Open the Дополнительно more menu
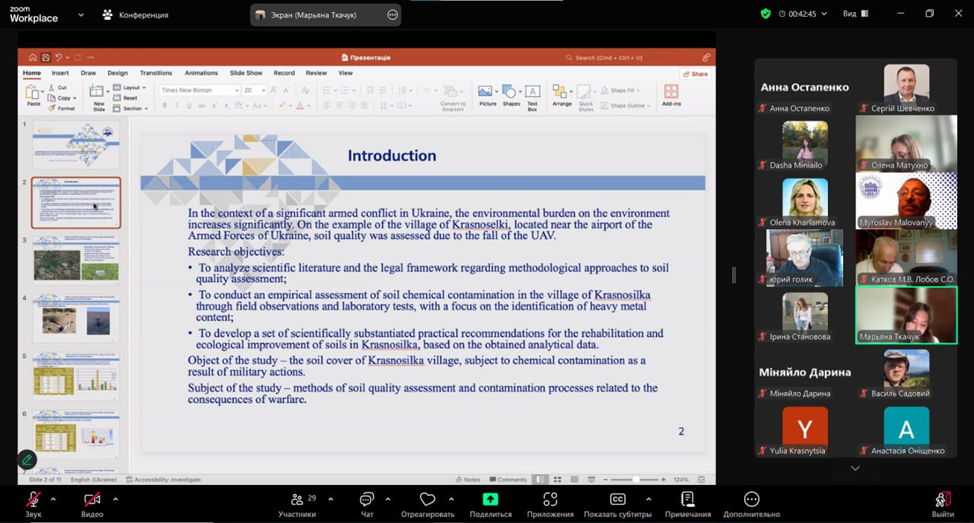974x523 pixels. [x=752, y=504]
